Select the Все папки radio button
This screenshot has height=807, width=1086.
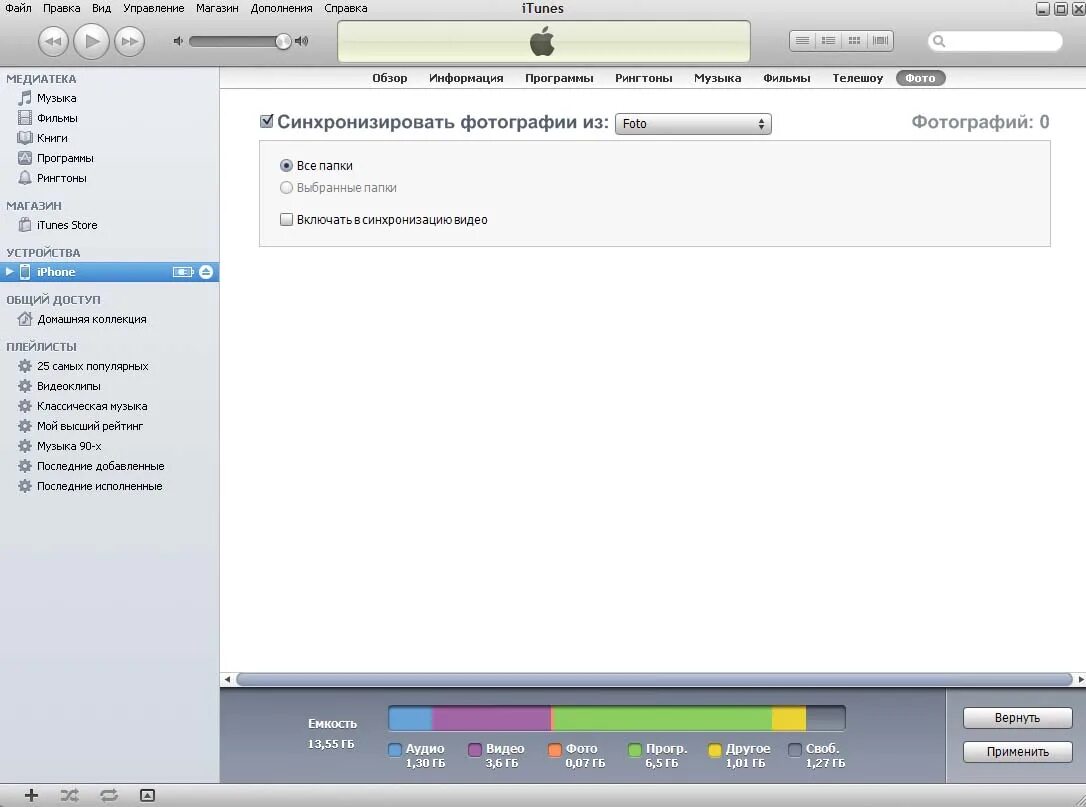coord(286,166)
